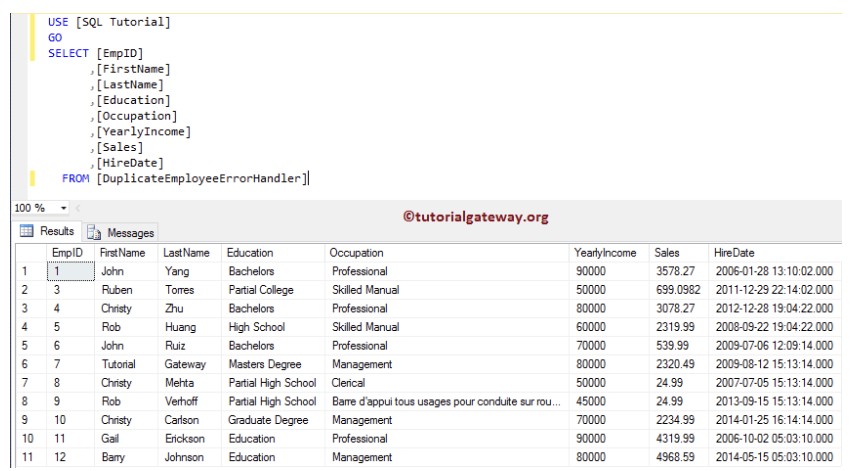Click the Occupation cell 'Clerical'
The height and width of the screenshot is (471, 851).
click(x=447, y=383)
